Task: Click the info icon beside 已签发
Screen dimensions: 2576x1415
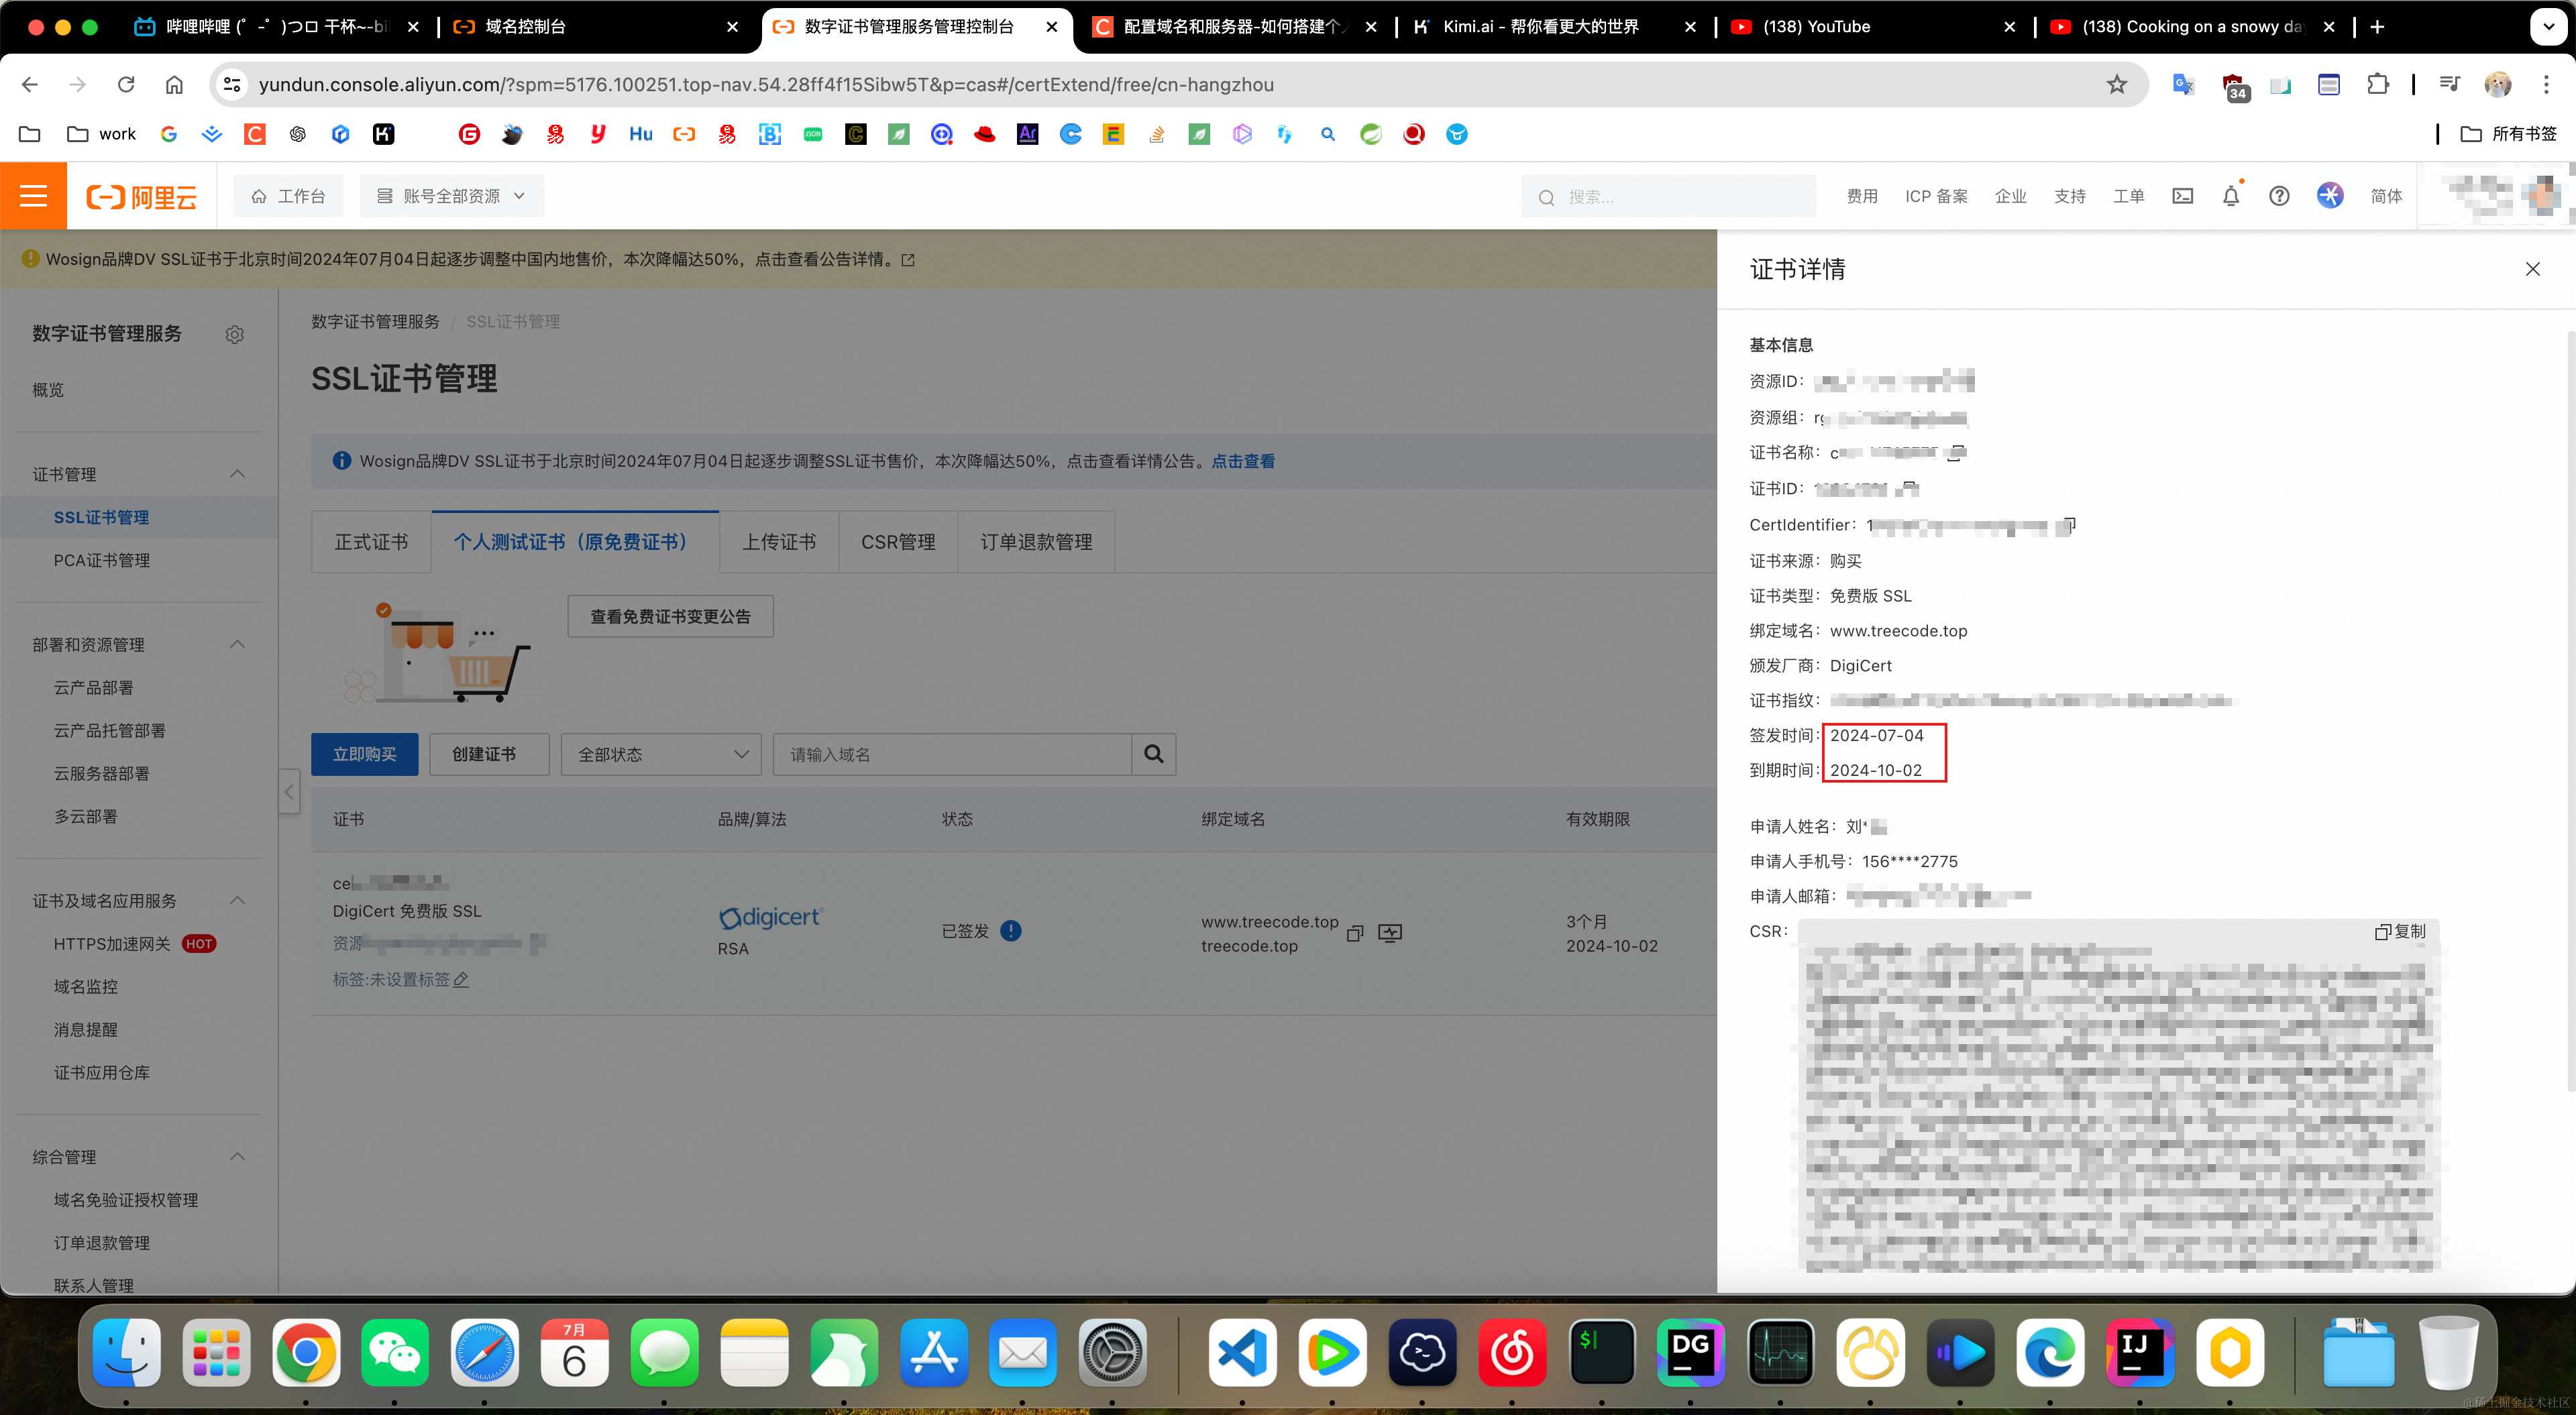Action: tap(1011, 931)
